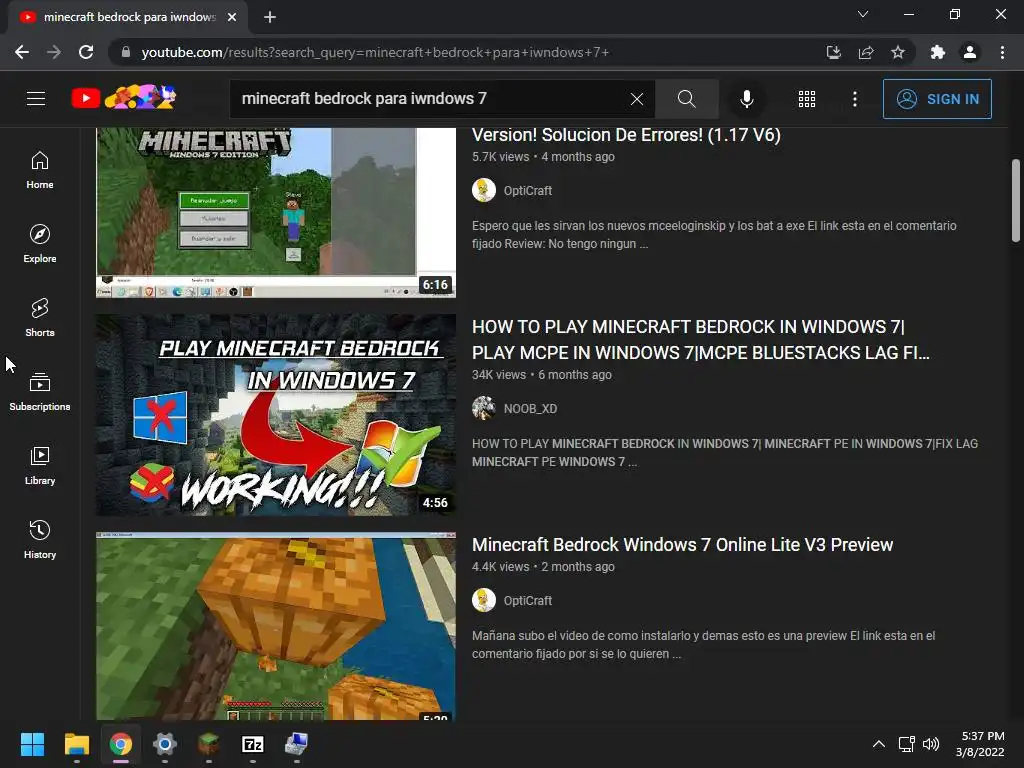The image size is (1024, 768).
Task: Start voice search with the microphone
Action: click(x=746, y=99)
